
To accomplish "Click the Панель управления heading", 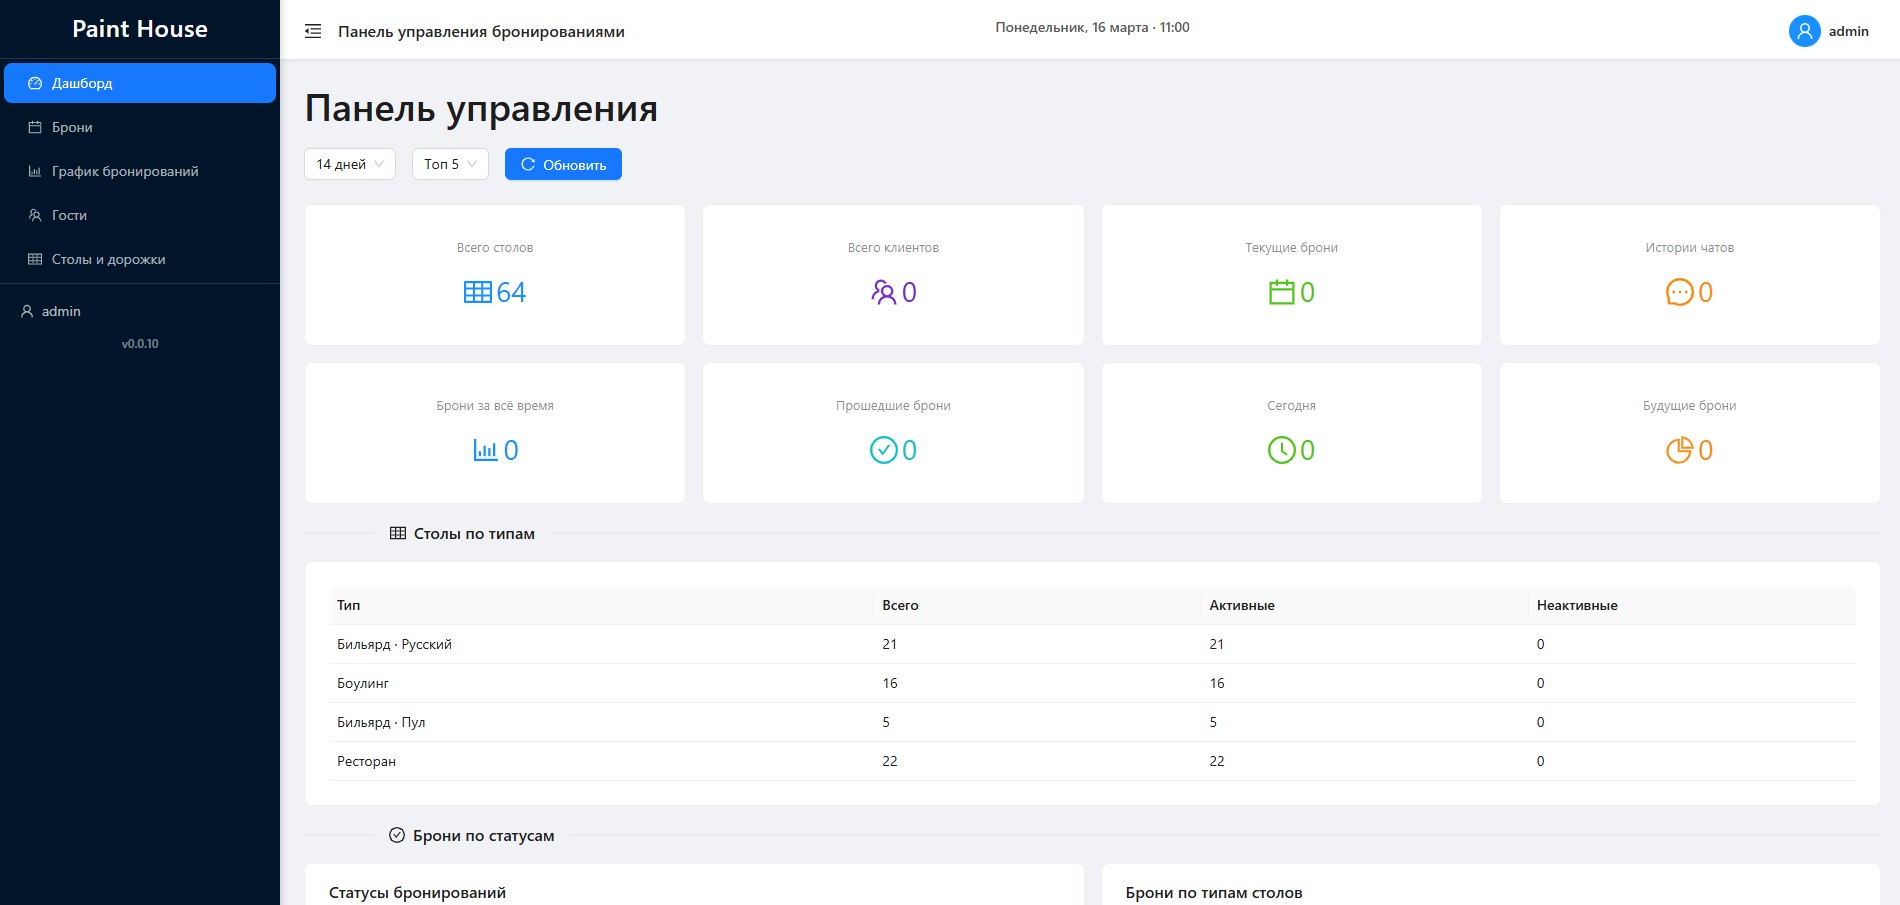I will click(482, 108).
